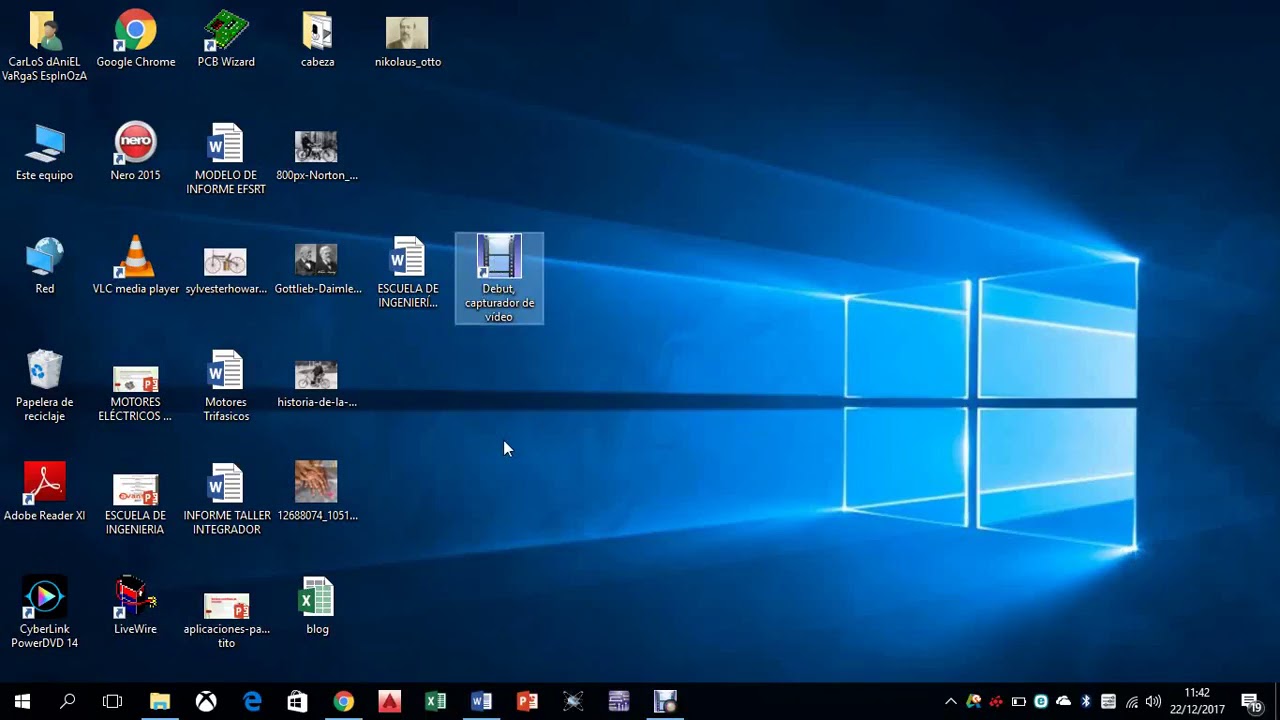Screen dimensions: 1280x720
Task: Select MODELO DE INFORME EFSRT Word document
Action: tap(226, 160)
